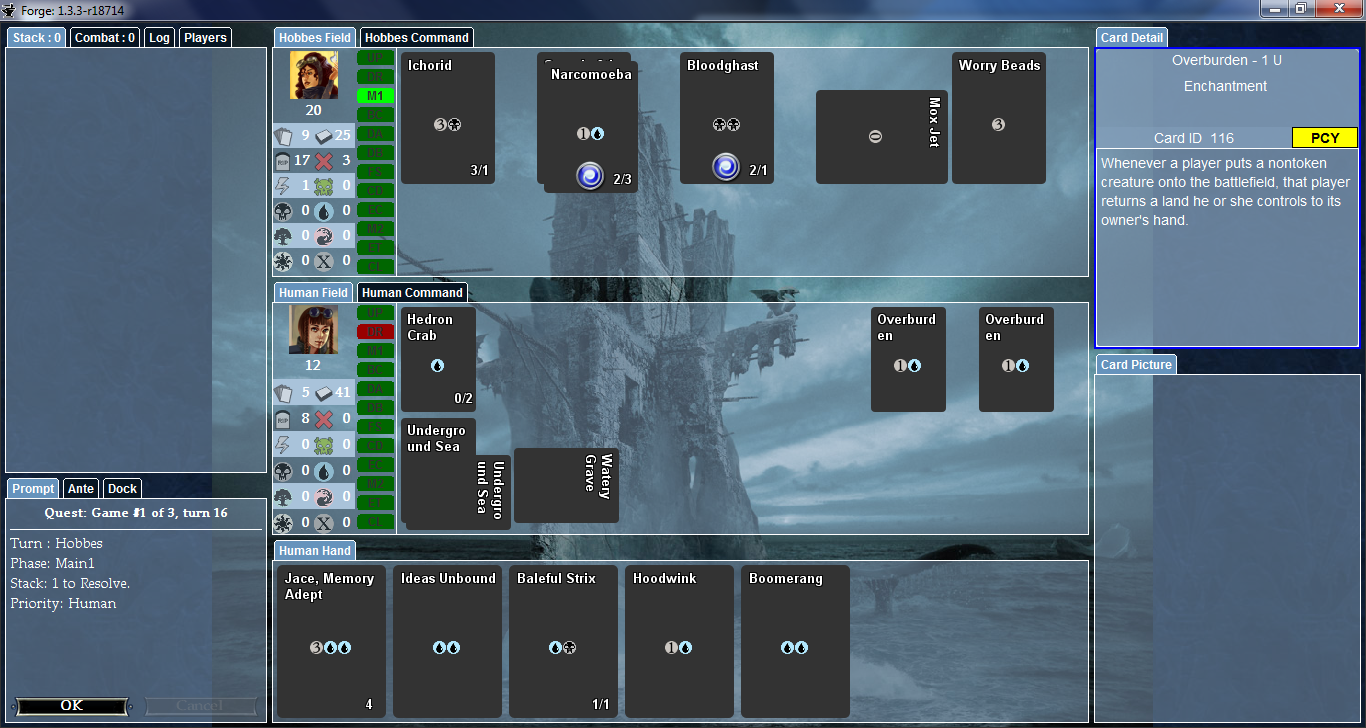Select Boomerang card in hand
The image size is (1366, 728).
[795, 641]
